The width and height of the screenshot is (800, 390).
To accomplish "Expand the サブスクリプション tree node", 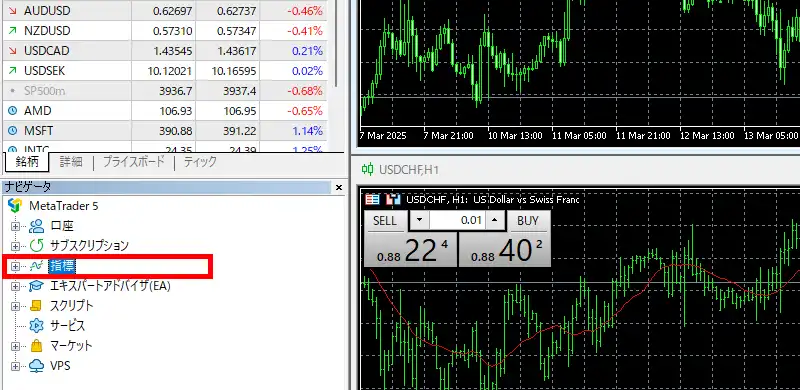I will (x=15, y=246).
